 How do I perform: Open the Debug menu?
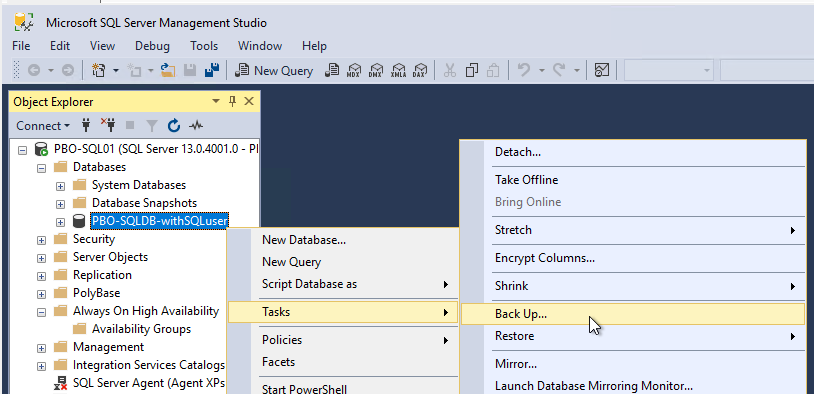pyautogui.click(x=152, y=46)
